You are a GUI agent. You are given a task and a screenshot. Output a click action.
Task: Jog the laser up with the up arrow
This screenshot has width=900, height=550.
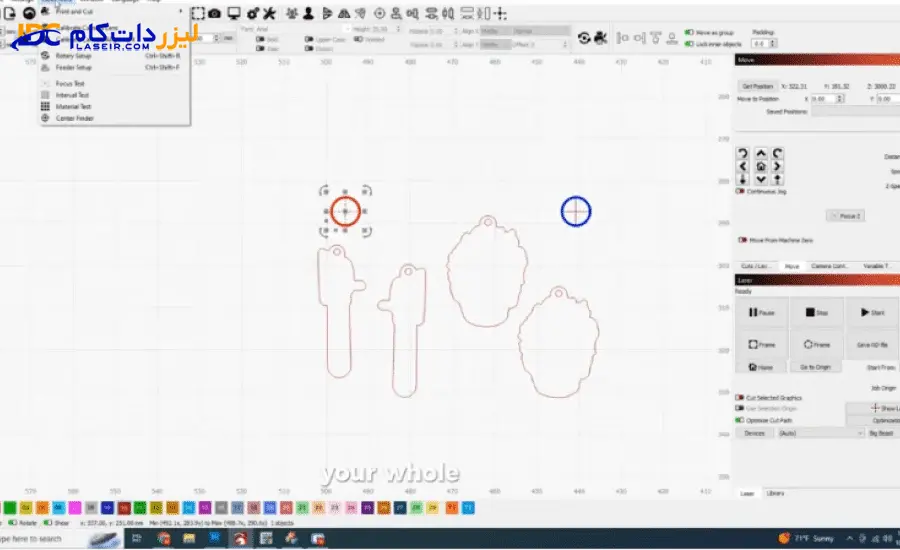point(761,153)
